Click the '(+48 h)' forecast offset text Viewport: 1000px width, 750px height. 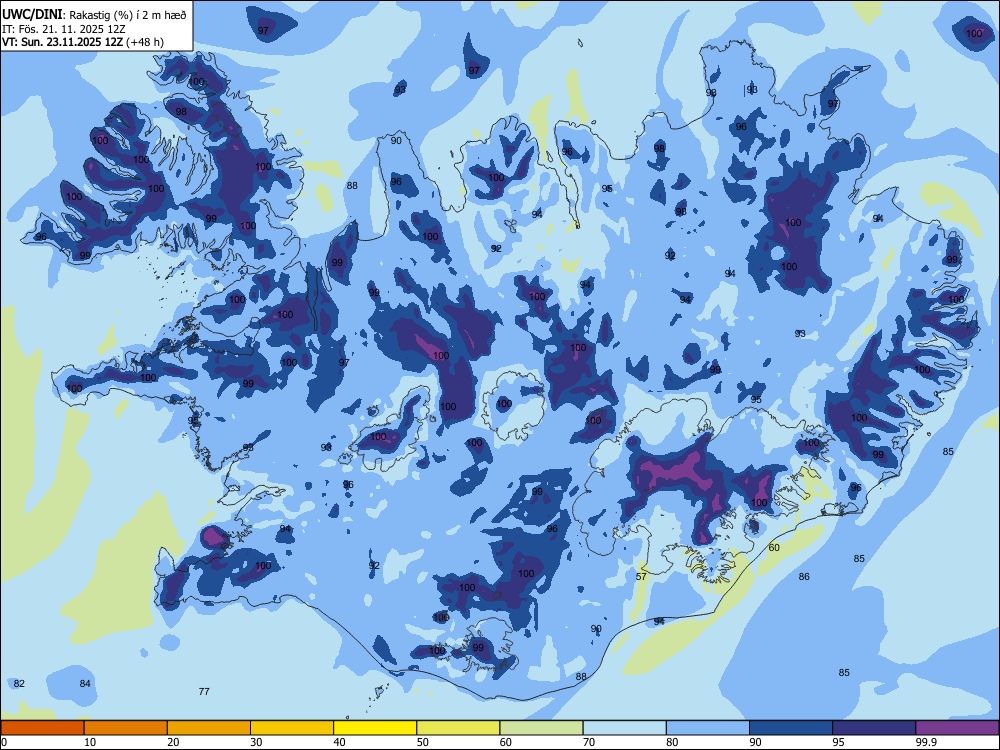(145, 42)
